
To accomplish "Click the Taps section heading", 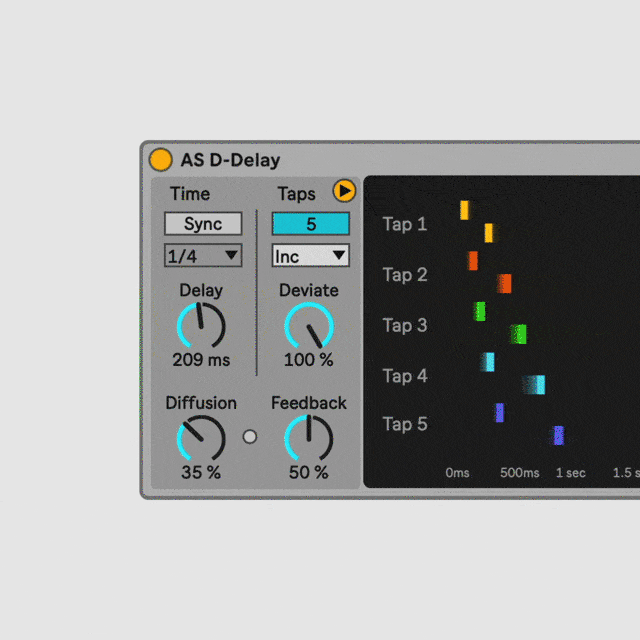I will click(x=296, y=194).
